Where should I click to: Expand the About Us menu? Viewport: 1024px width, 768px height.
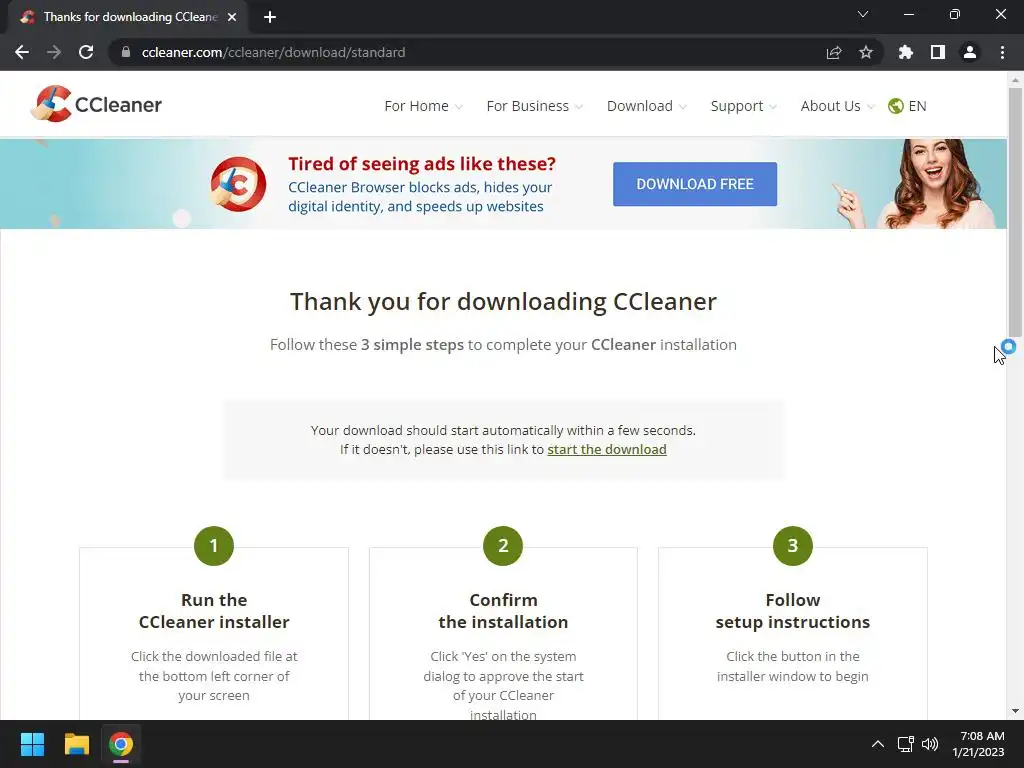click(x=837, y=106)
